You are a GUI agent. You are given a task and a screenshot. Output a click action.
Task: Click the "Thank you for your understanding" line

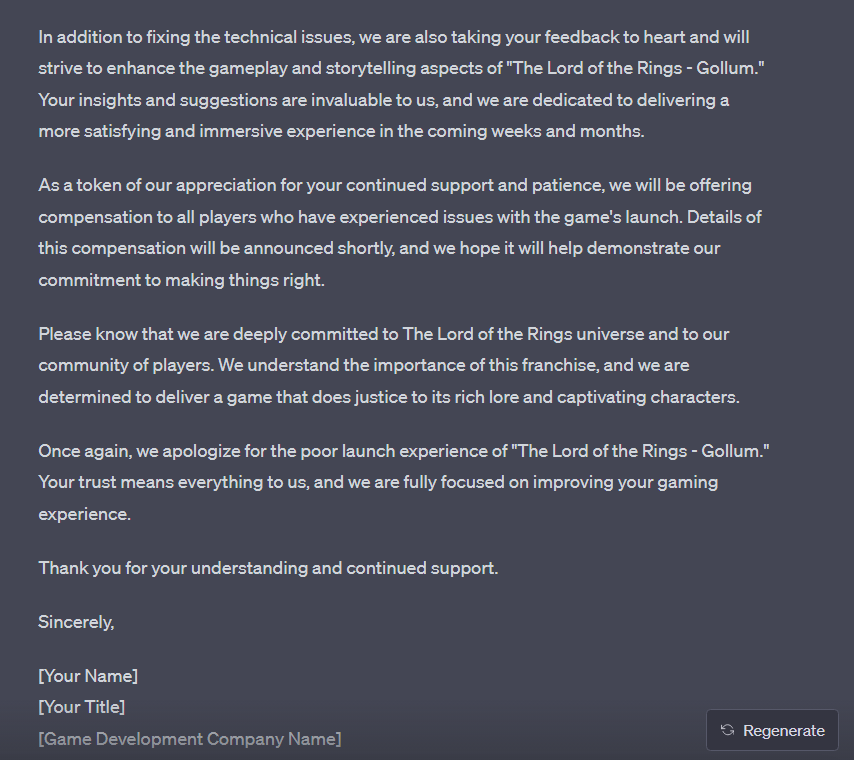[x=268, y=568]
